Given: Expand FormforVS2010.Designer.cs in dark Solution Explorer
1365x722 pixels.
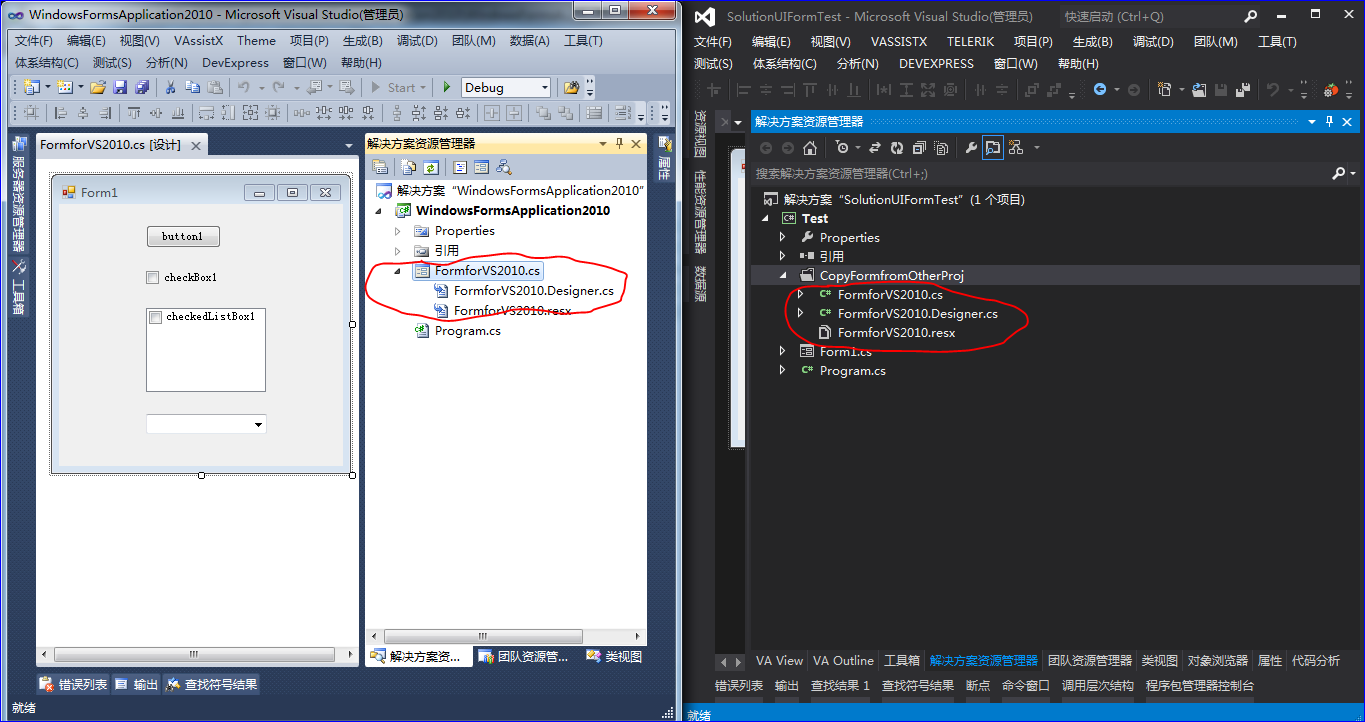Looking at the screenshot, I should [x=800, y=313].
